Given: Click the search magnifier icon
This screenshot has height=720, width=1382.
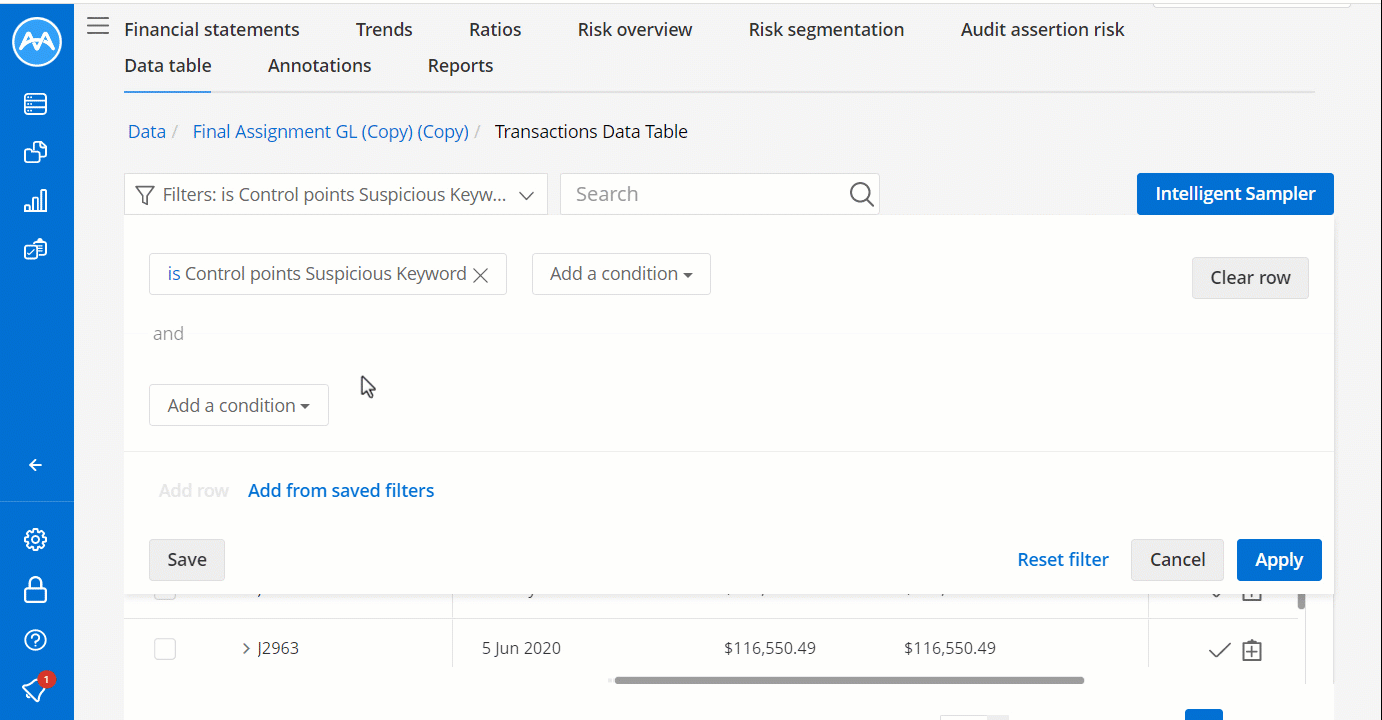Looking at the screenshot, I should [861, 194].
